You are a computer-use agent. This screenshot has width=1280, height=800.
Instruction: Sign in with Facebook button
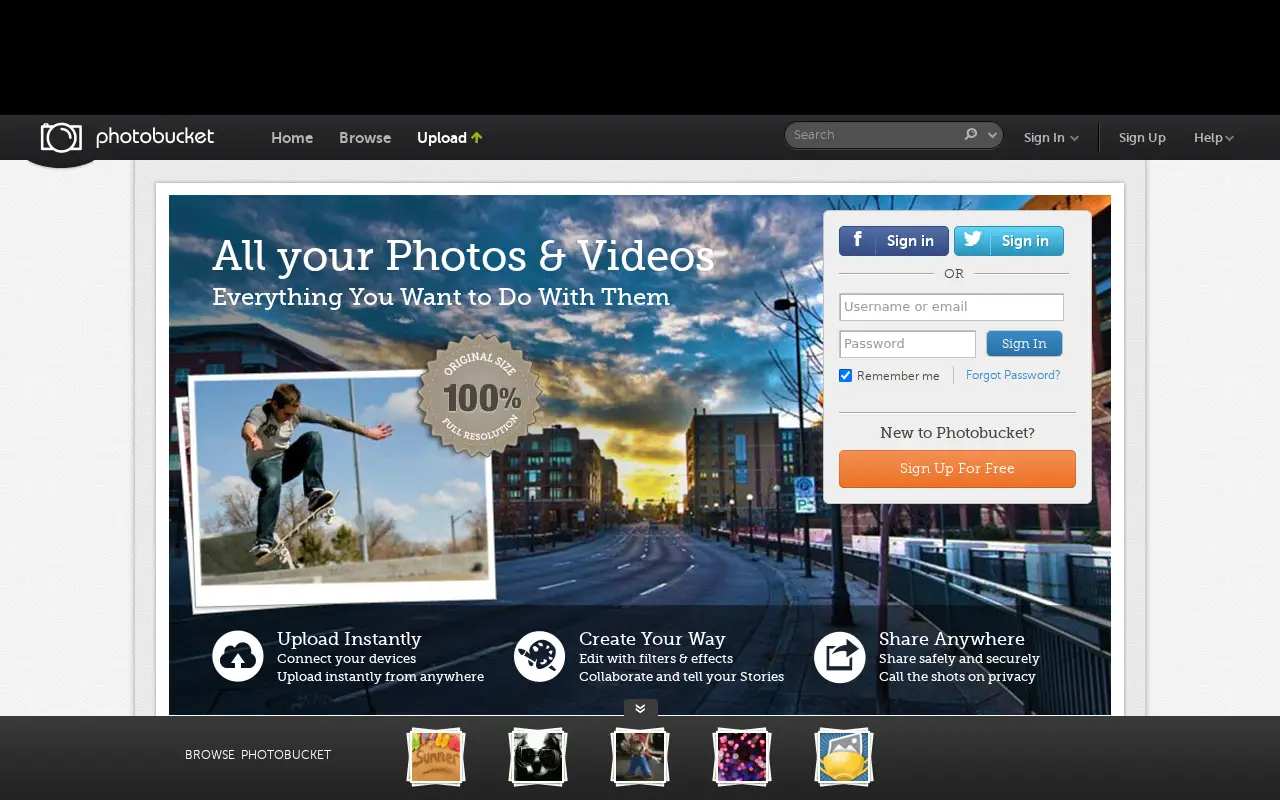pyautogui.click(x=894, y=241)
